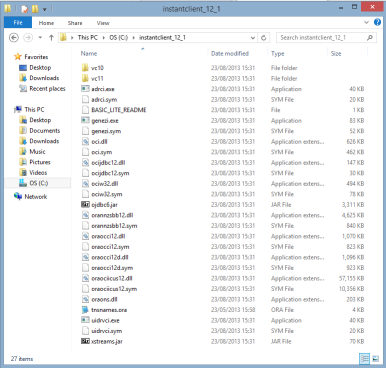Select the oci.dll file icon
The width and height of the screenshot is (386, 368).
85,141
